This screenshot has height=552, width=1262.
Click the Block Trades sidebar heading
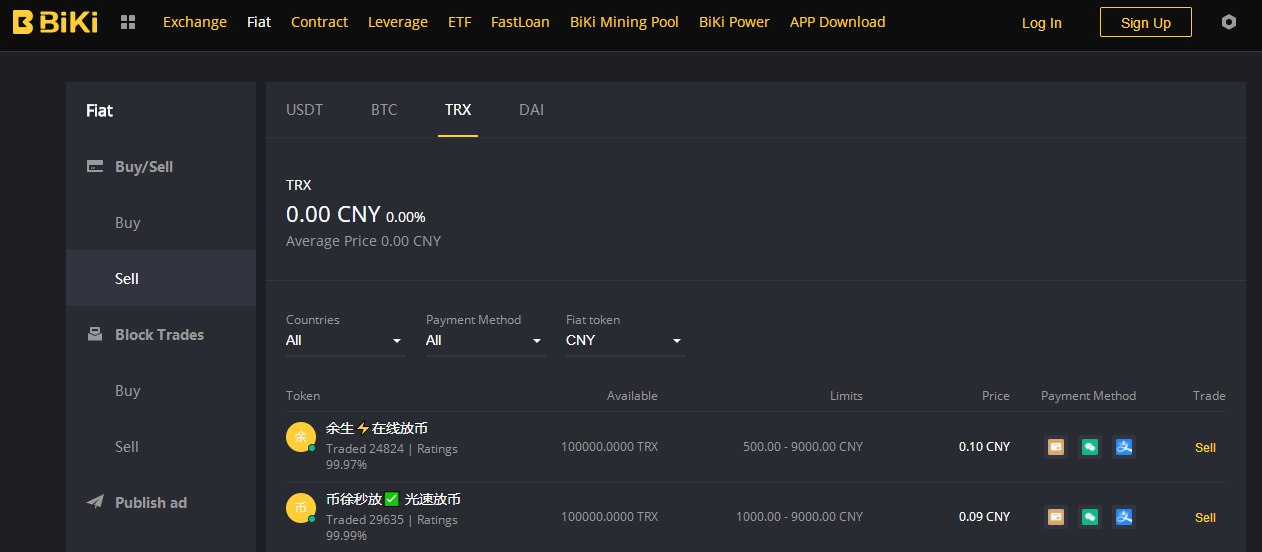coord(159,334)
